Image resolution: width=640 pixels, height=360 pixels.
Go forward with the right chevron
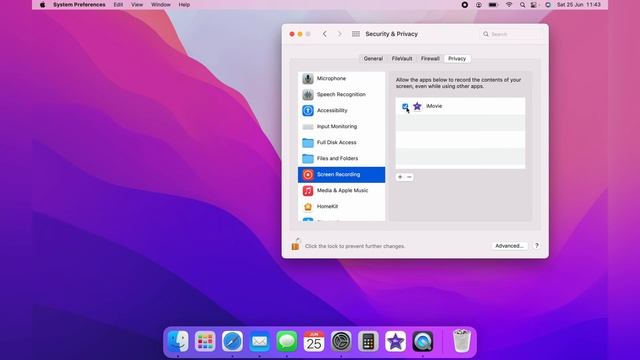tap(340, 34)
